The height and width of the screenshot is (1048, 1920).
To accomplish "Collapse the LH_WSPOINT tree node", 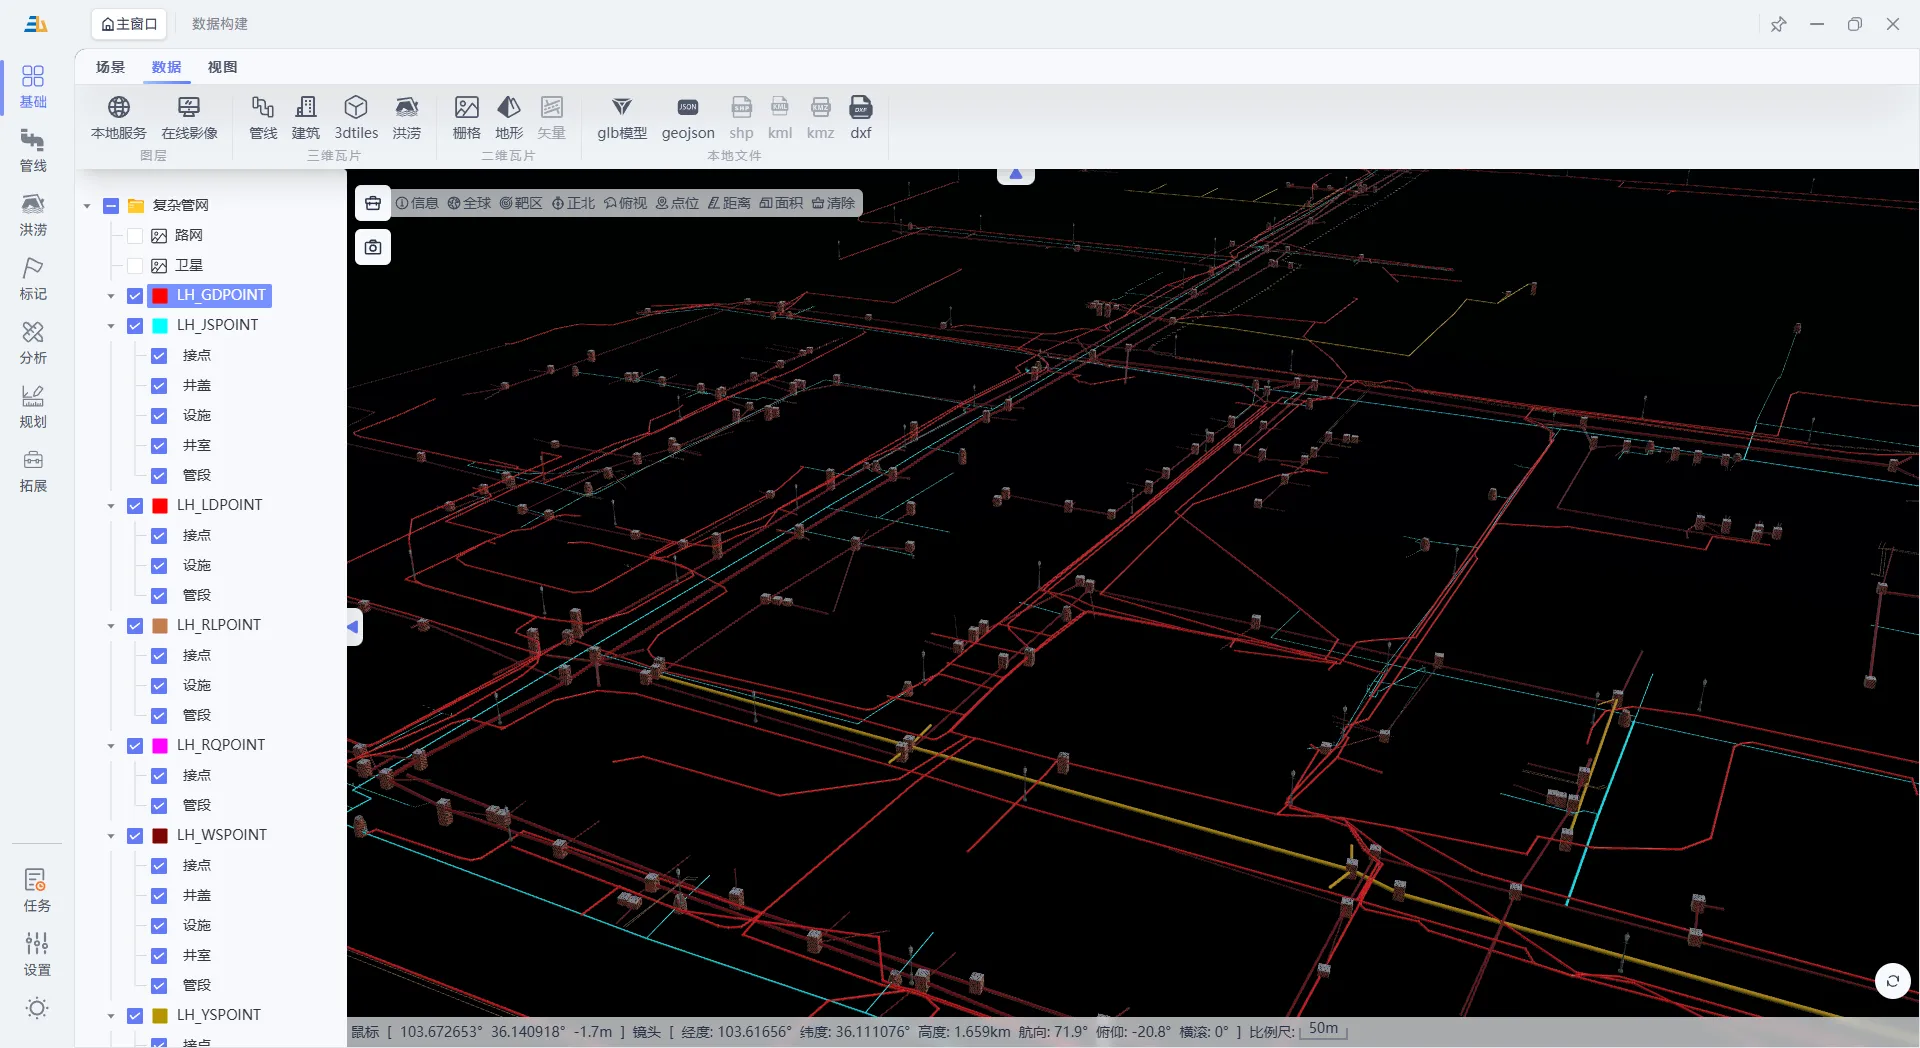I will (x=111, y=836).
